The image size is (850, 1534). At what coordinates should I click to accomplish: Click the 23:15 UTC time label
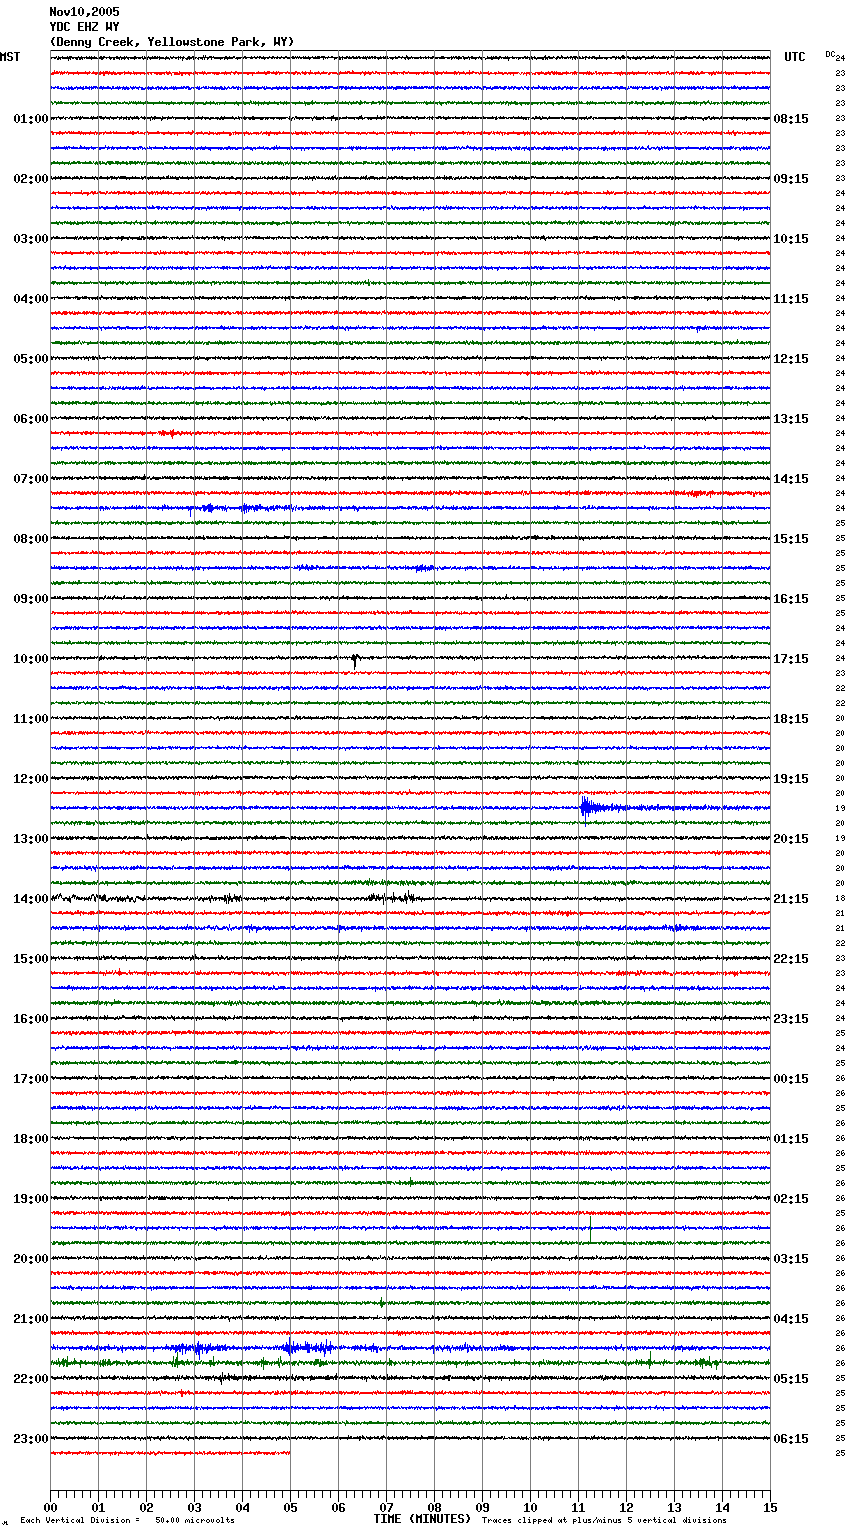[x=791, y=1019]
